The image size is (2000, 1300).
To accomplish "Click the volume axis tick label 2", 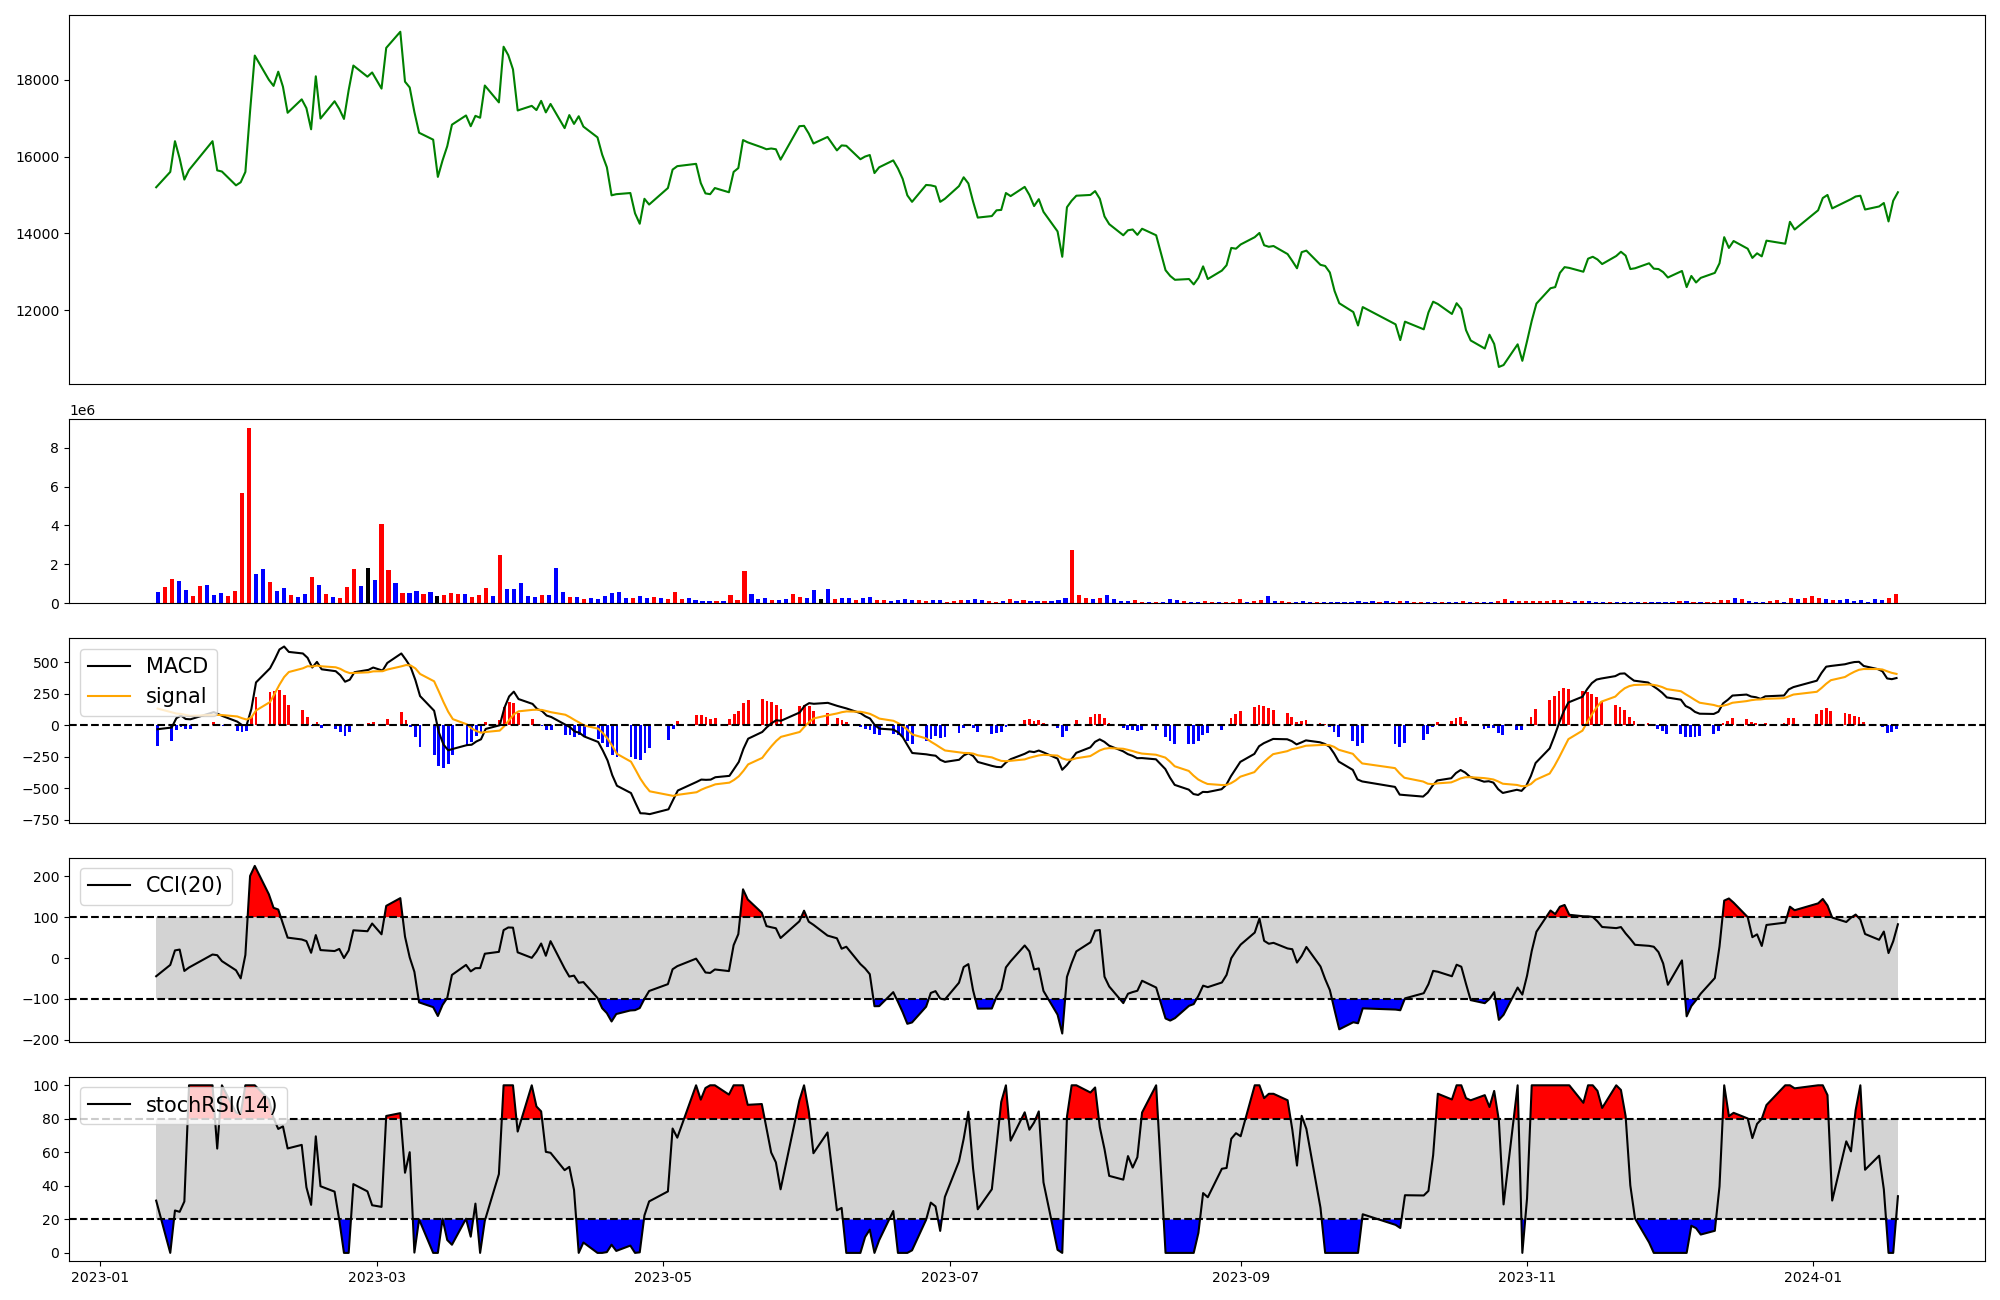I will coord(55,565).
